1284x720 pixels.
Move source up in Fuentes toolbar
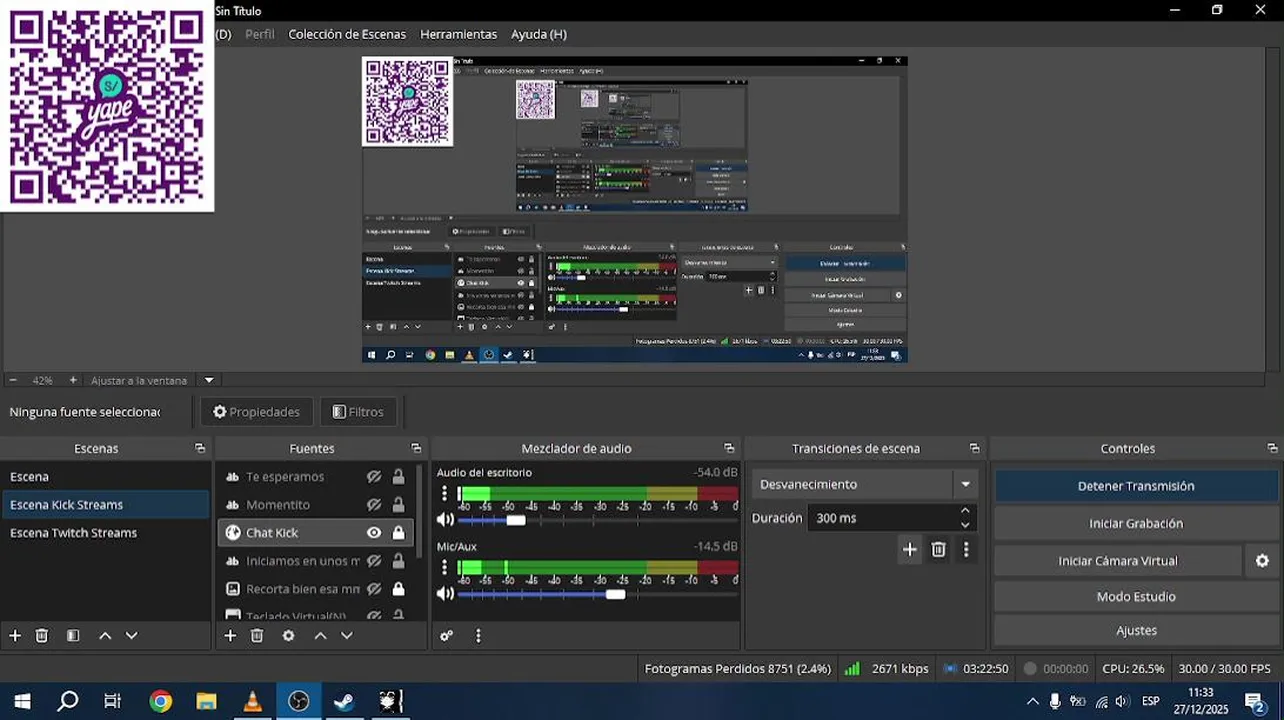coord(321,636)
